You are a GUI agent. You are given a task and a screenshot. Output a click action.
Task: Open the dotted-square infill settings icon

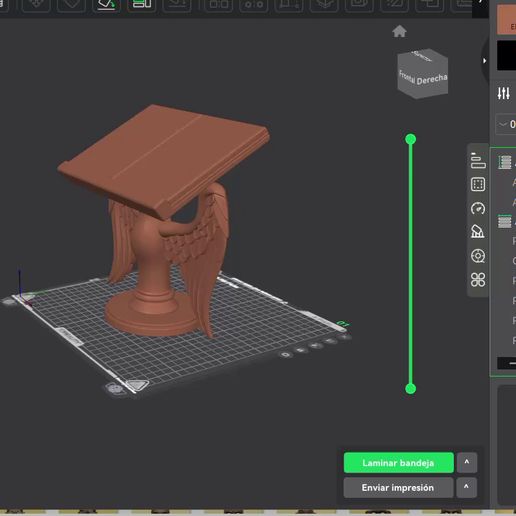[478, 184]
